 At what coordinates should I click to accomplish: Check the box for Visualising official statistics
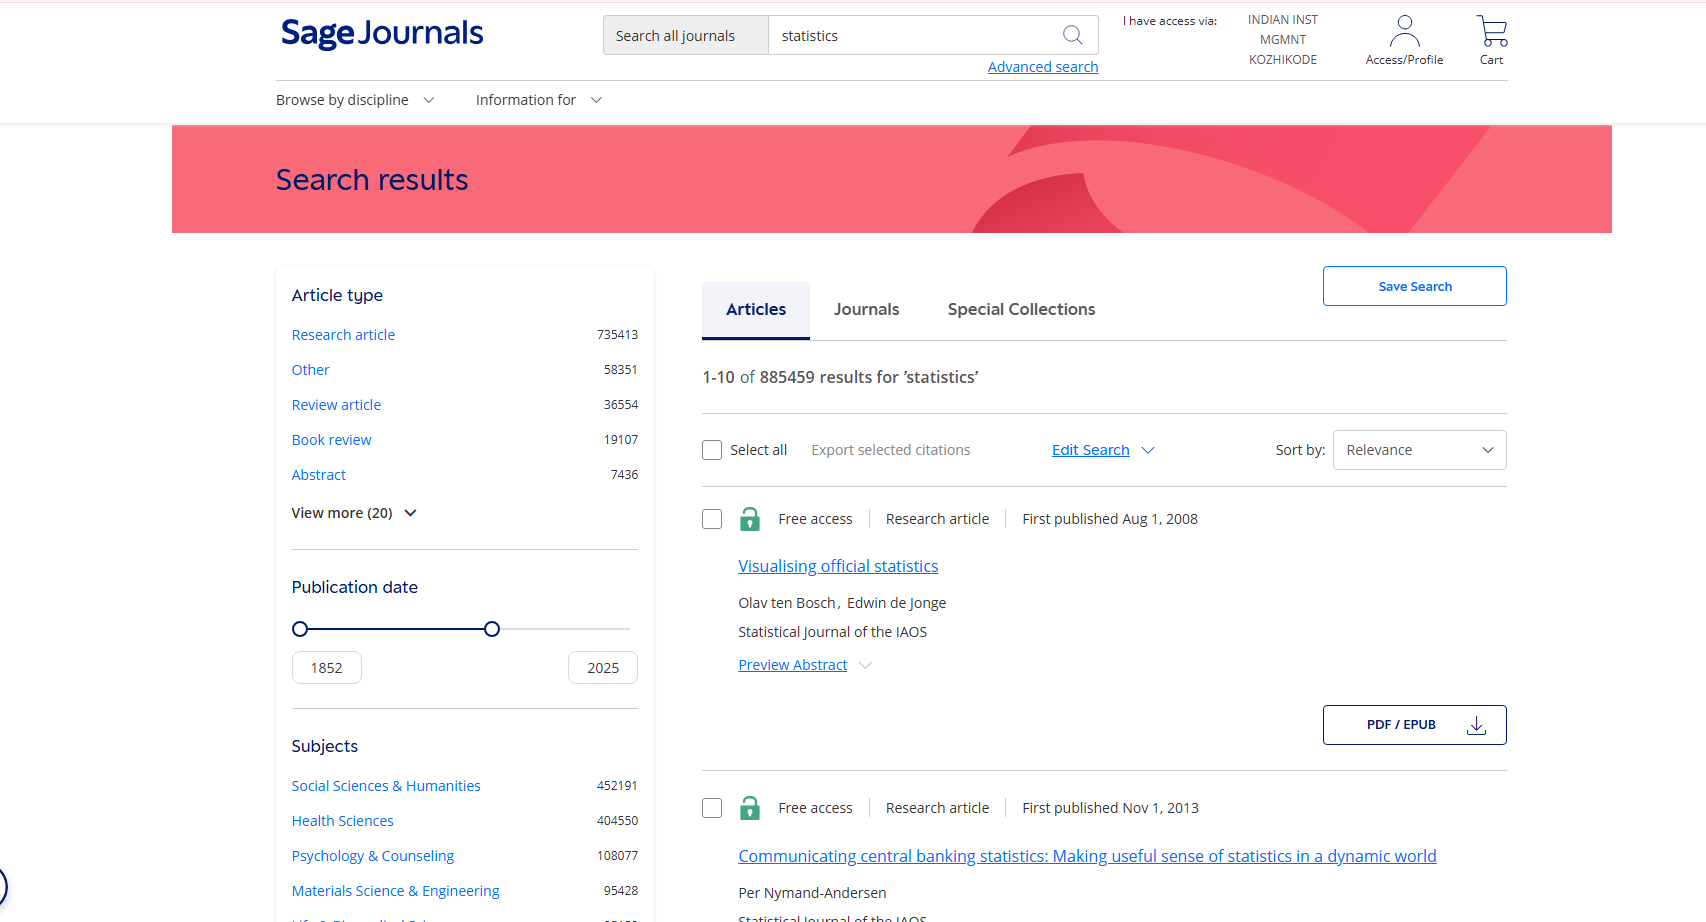coord(712,519)
